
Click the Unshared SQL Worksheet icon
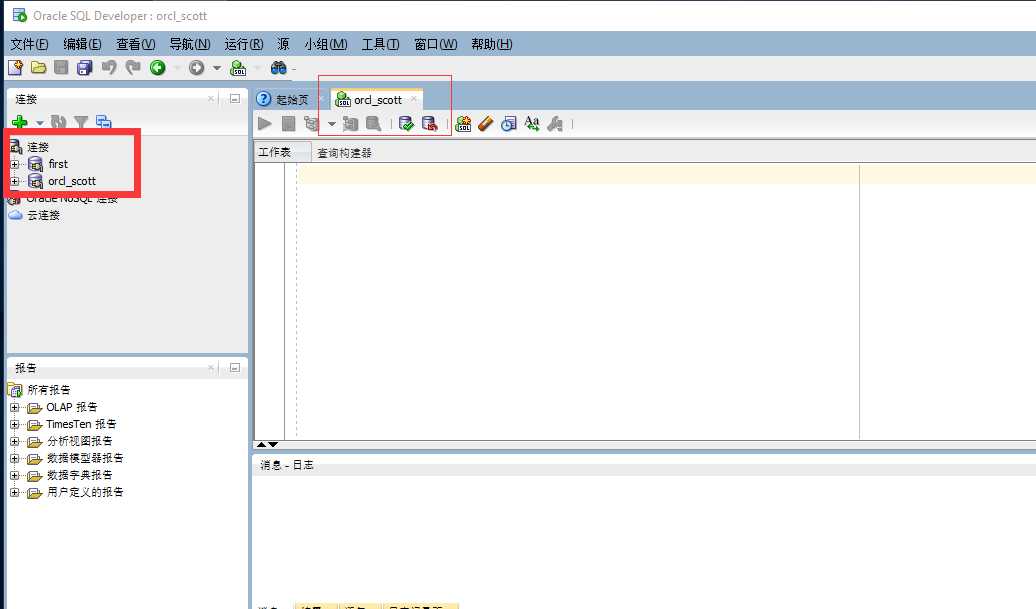tap(463, 123)
